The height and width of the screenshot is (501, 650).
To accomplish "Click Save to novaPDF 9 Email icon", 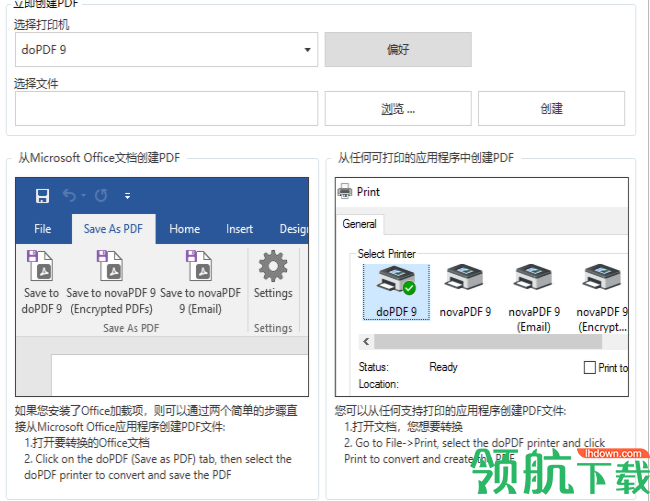I will coord(199,266).
